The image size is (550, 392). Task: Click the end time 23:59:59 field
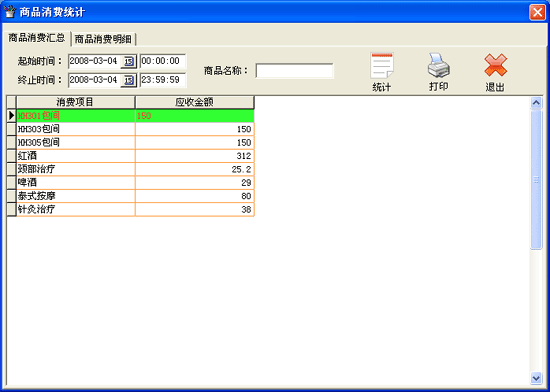pyautogui.click(x=163, y=80)
